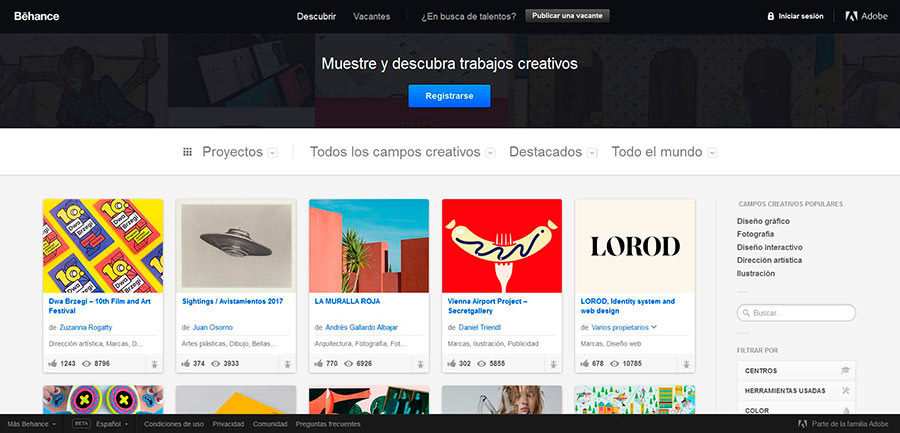Open Preguntas frecuentes footer link
Image resolution: width=900 pixels, height=433 pixels.
click(328, 424)
